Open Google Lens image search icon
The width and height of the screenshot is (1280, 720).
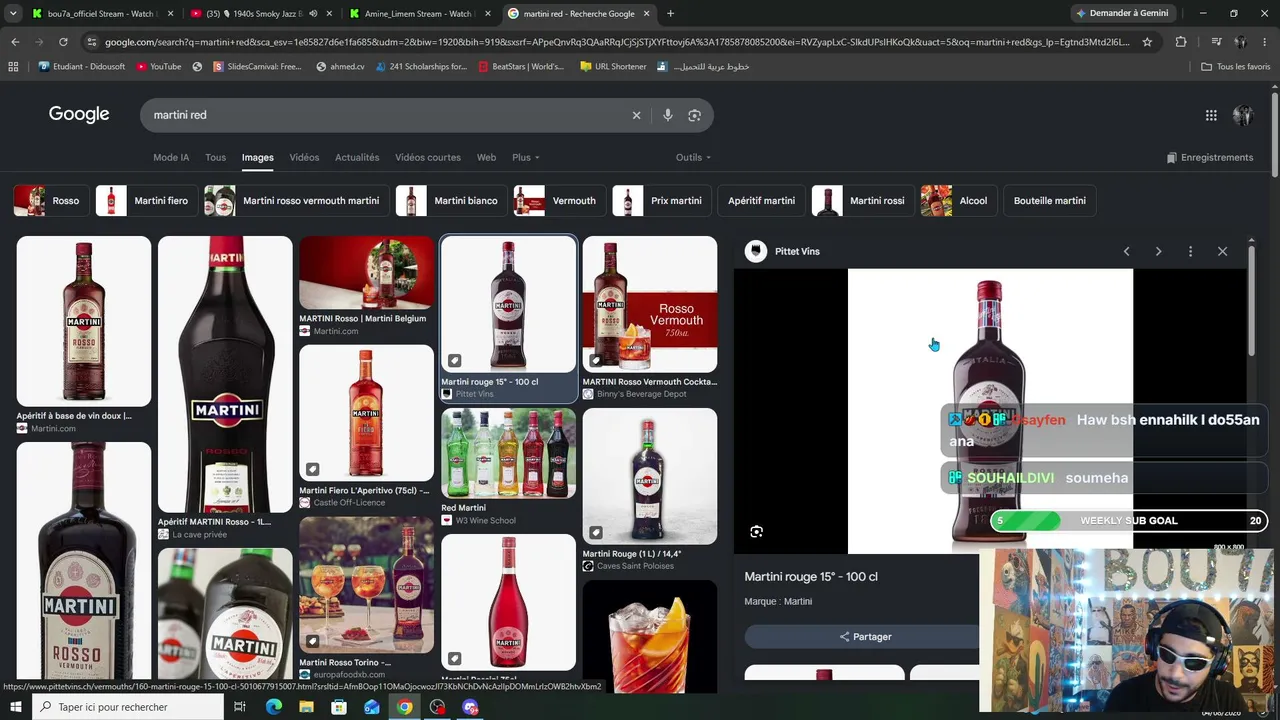[694, 115]
